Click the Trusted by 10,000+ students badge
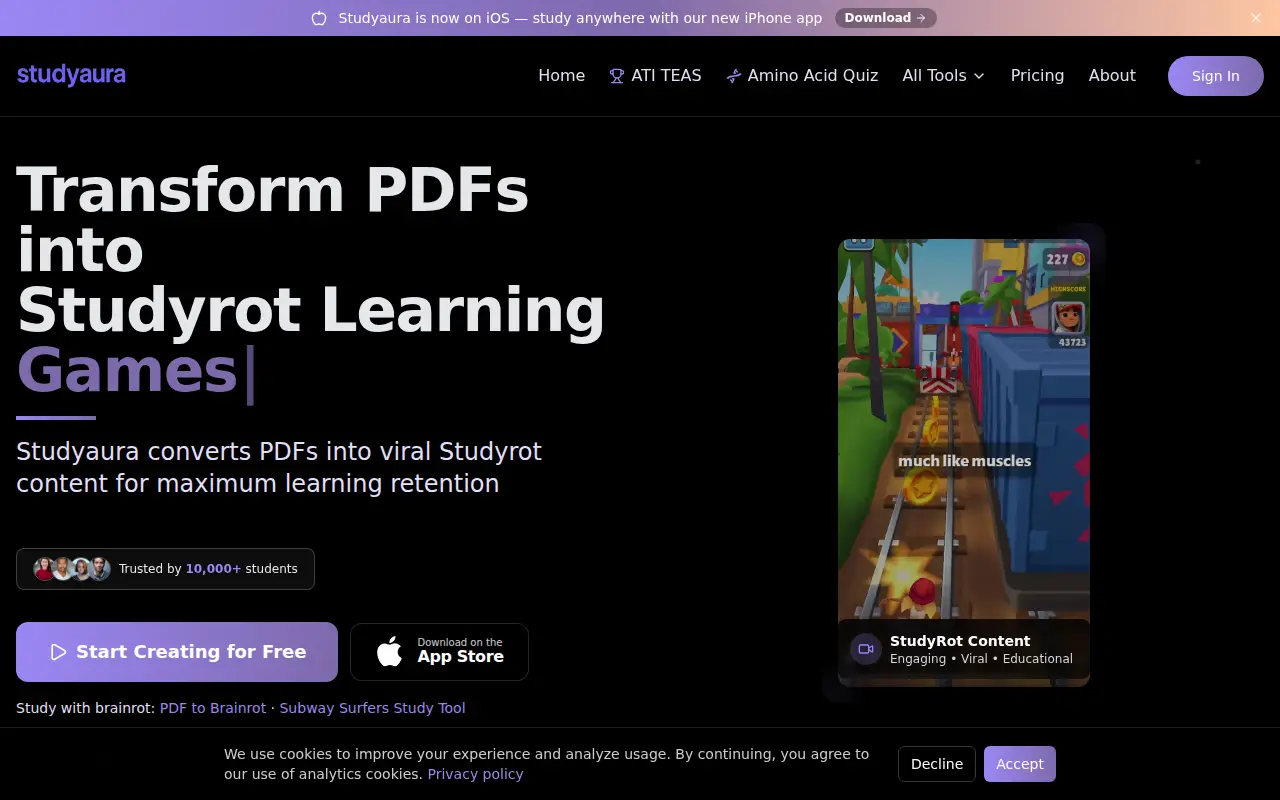Viewport: 1280px width, 800px height. pyautogui.click(x=165, y=569)
